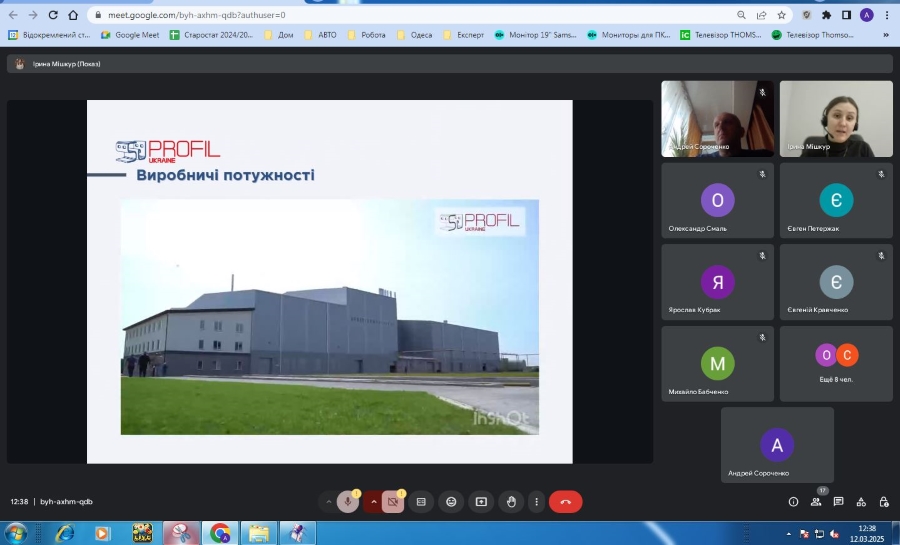Expand audio settings arrow beside microphone
Viewport: 900px width, 545px height.
[328, 502]
